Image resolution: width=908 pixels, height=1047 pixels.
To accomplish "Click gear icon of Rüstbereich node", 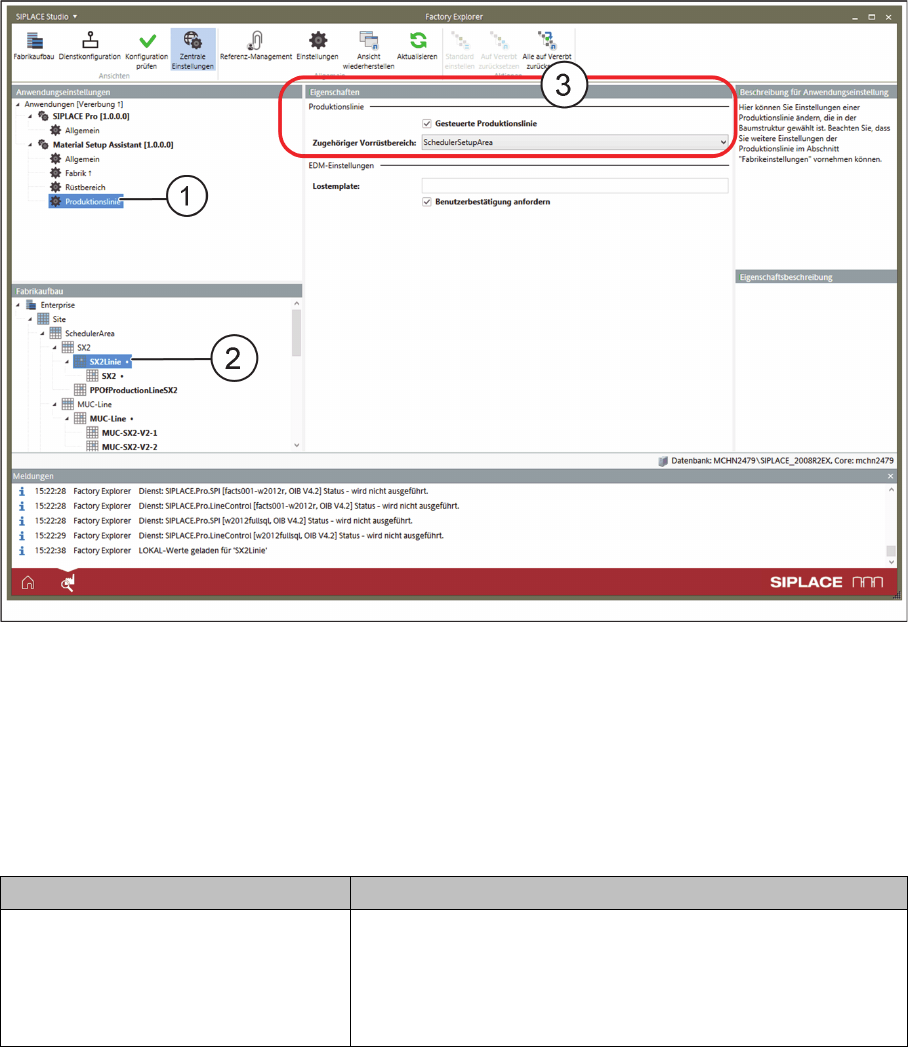I will [55, 187].
